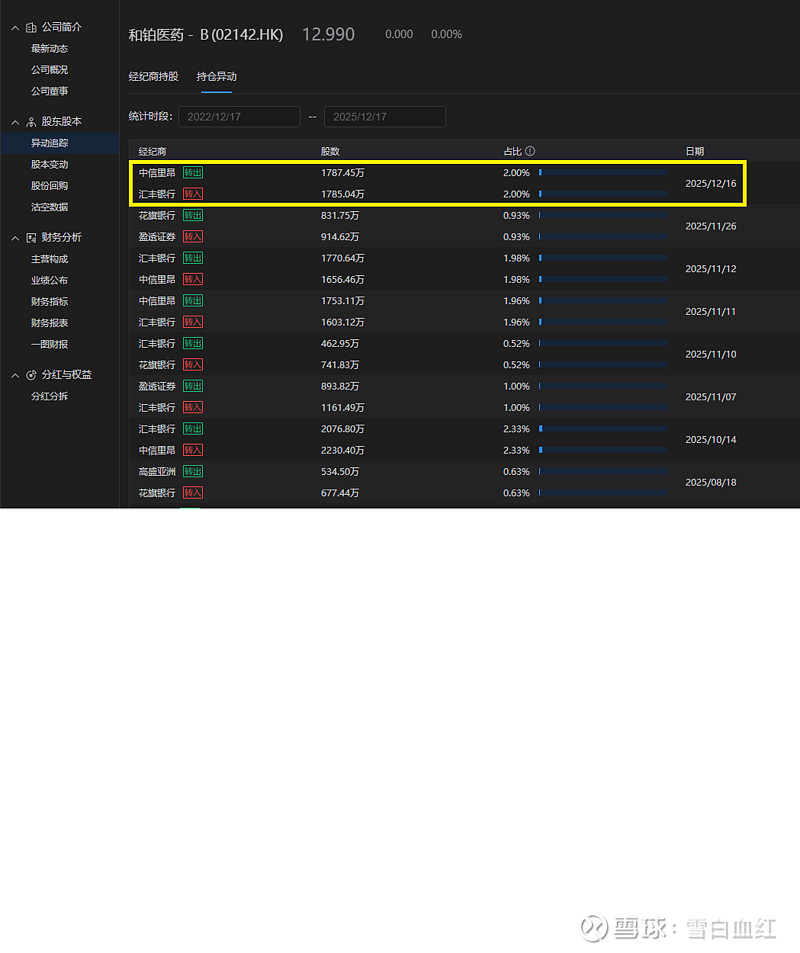The width and height of the screenshot is (800, 953).
Task: Open 股本变动 in the sidebar
Action: point(49,165)
